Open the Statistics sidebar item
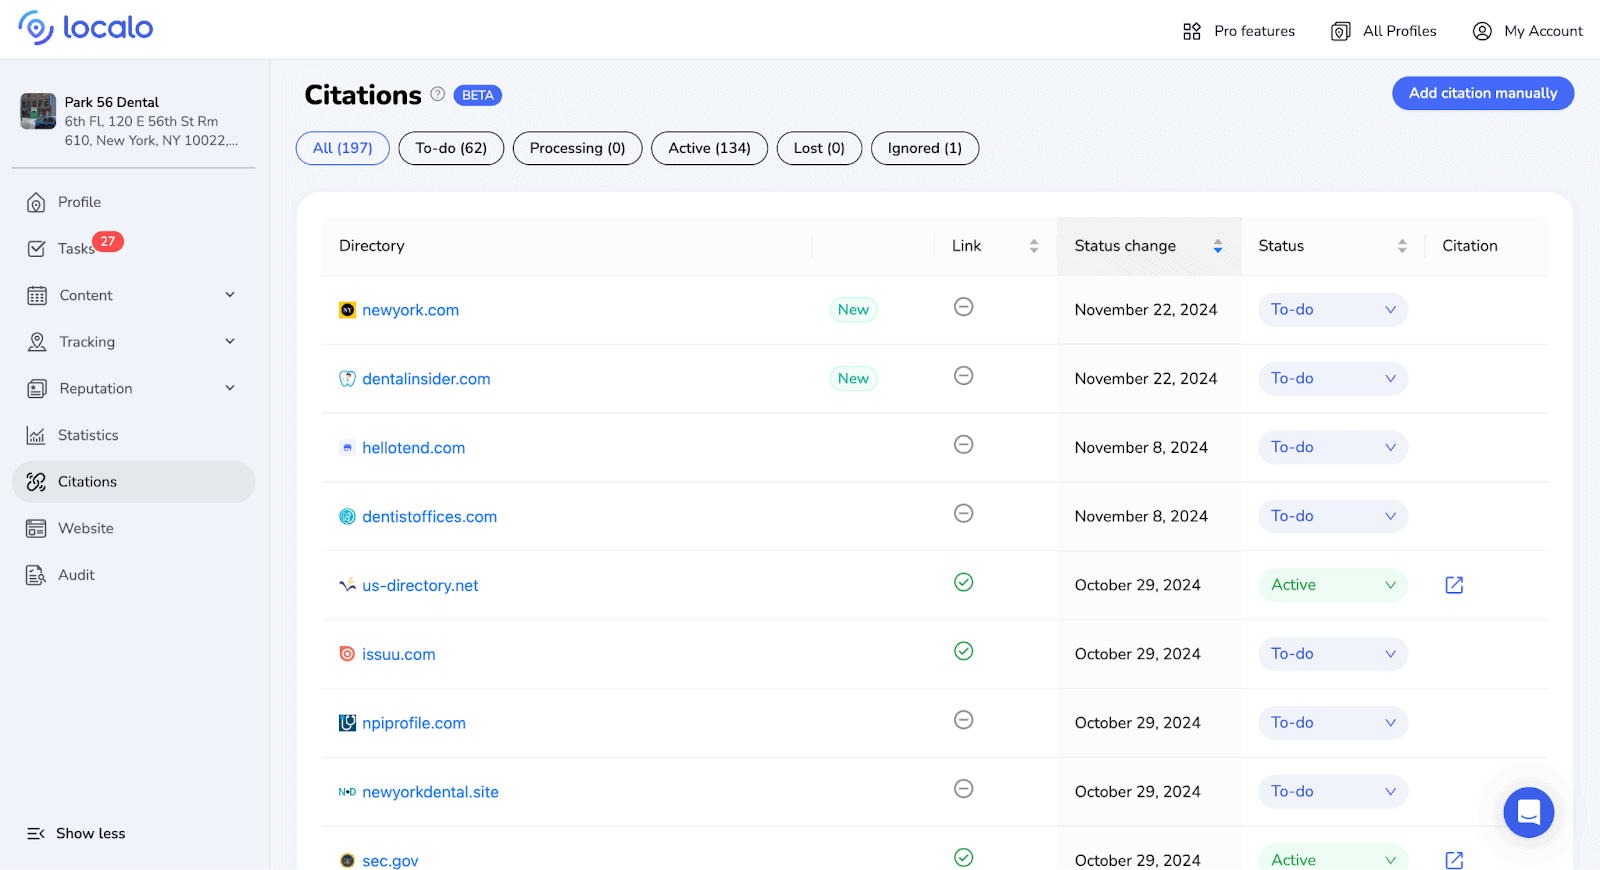Screen dimensions: 1600x870 [88, 435]
